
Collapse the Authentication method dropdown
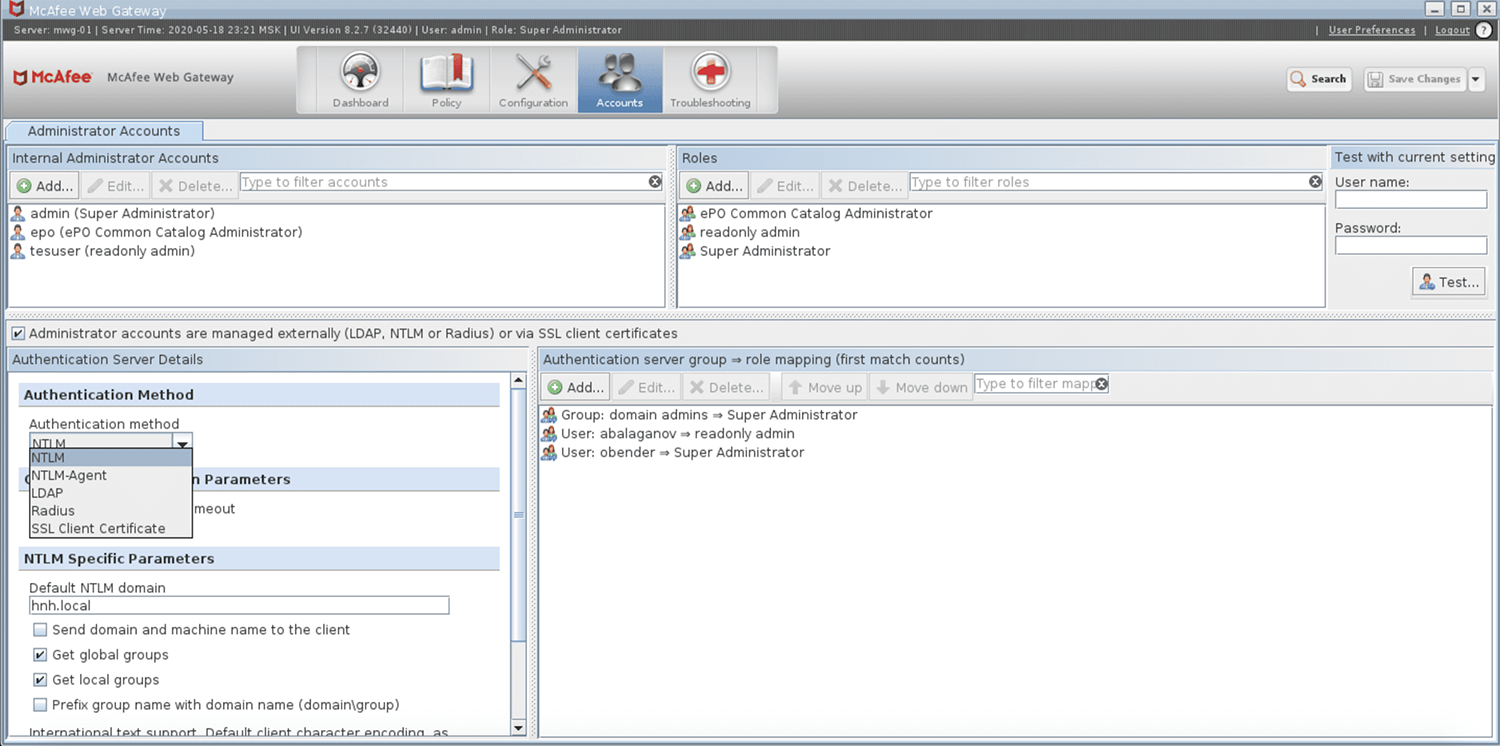point(182,441)
